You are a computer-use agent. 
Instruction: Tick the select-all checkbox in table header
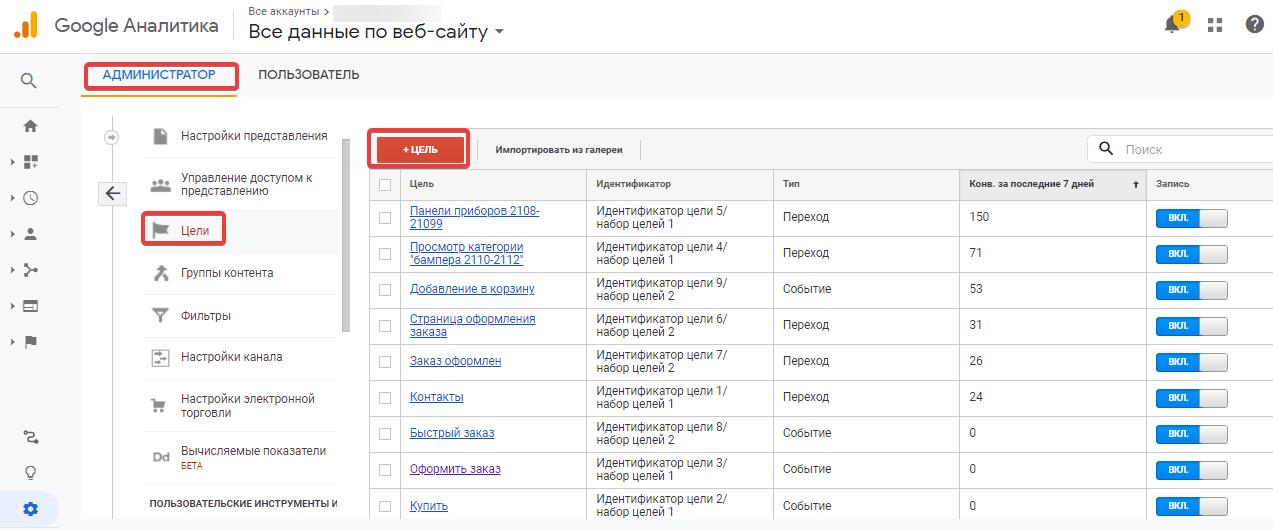[385, 185]
